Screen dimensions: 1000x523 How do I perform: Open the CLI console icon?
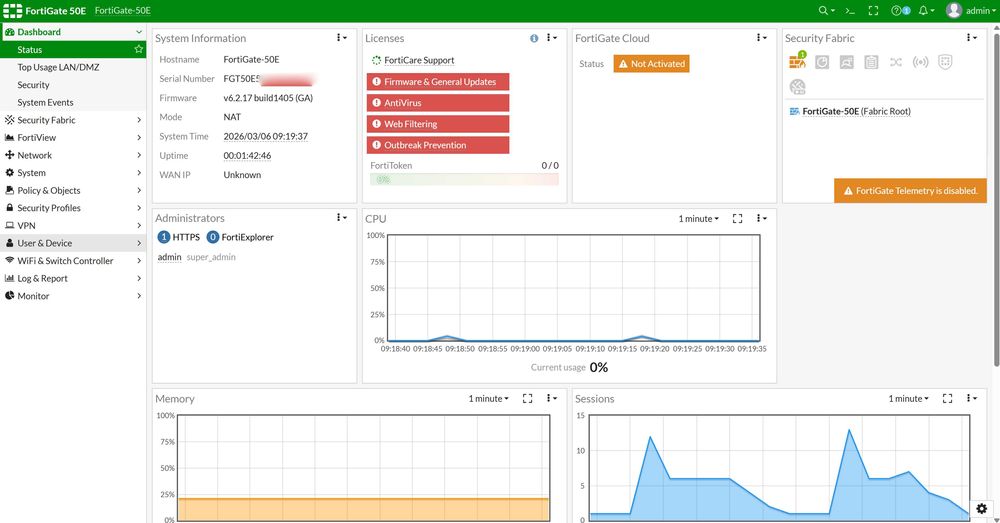(x=850, y=10)
